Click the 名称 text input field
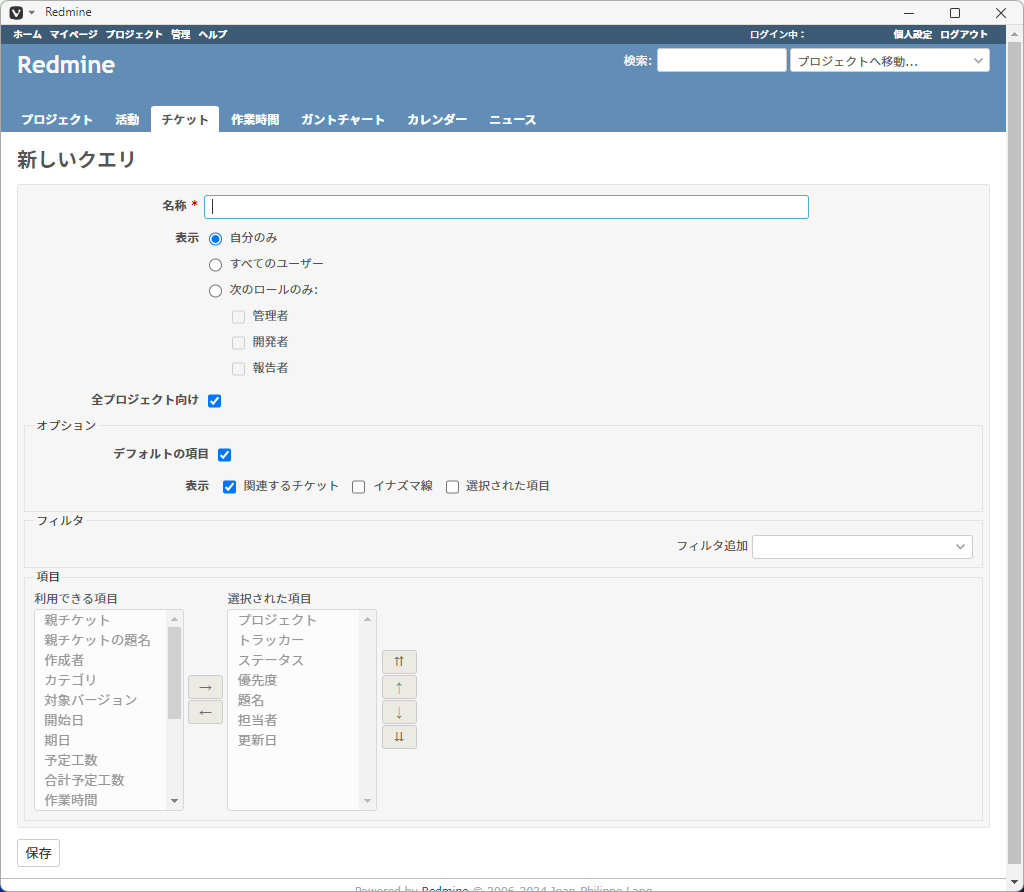 coord(506,207)
